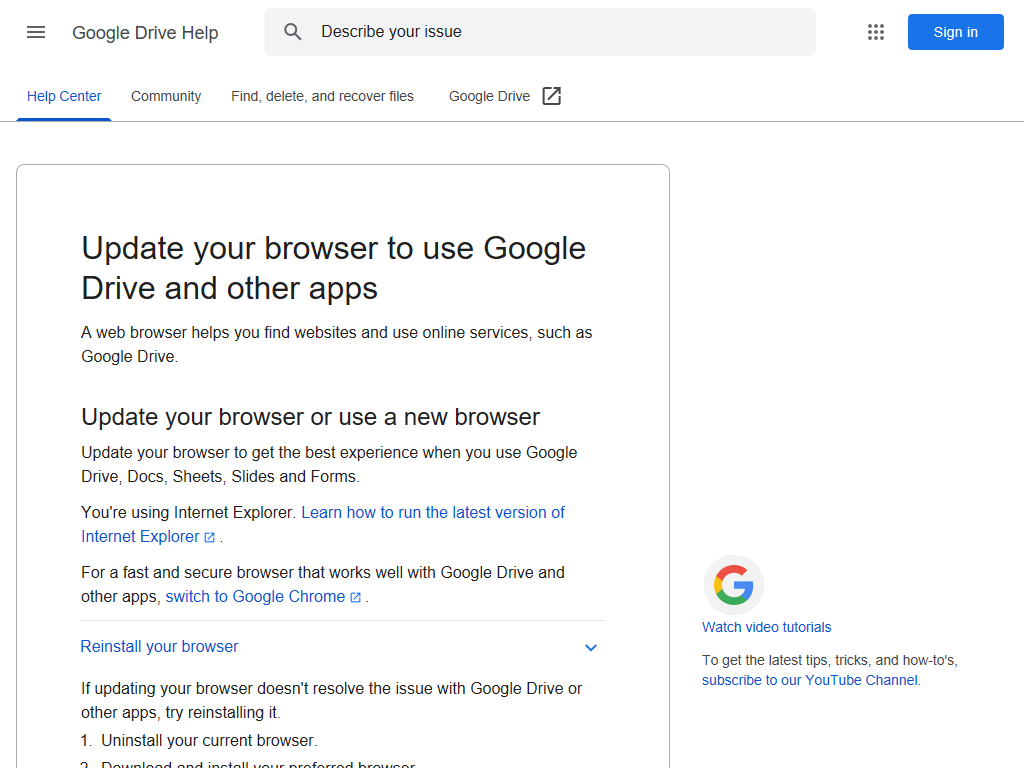Click external-link icon after Internet Explorer
Screen dimensions: 1024x768
pos(210,537)
